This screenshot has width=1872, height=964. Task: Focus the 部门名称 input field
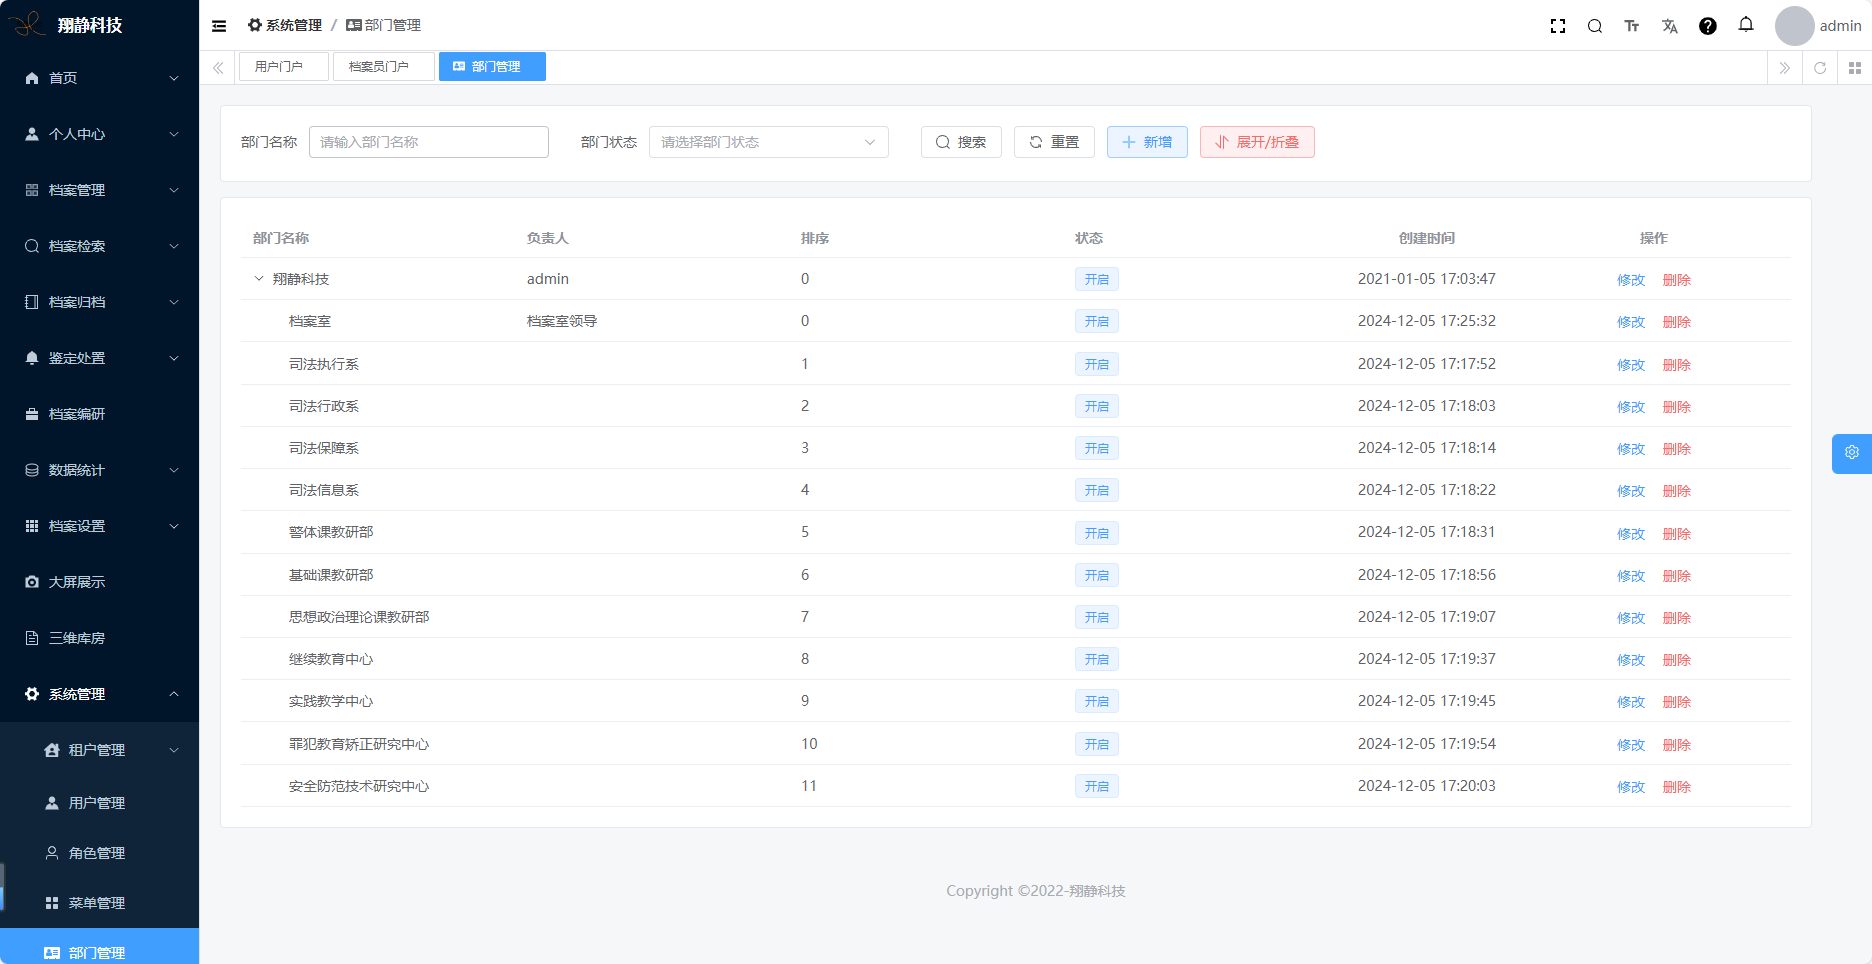pos(429,142)
